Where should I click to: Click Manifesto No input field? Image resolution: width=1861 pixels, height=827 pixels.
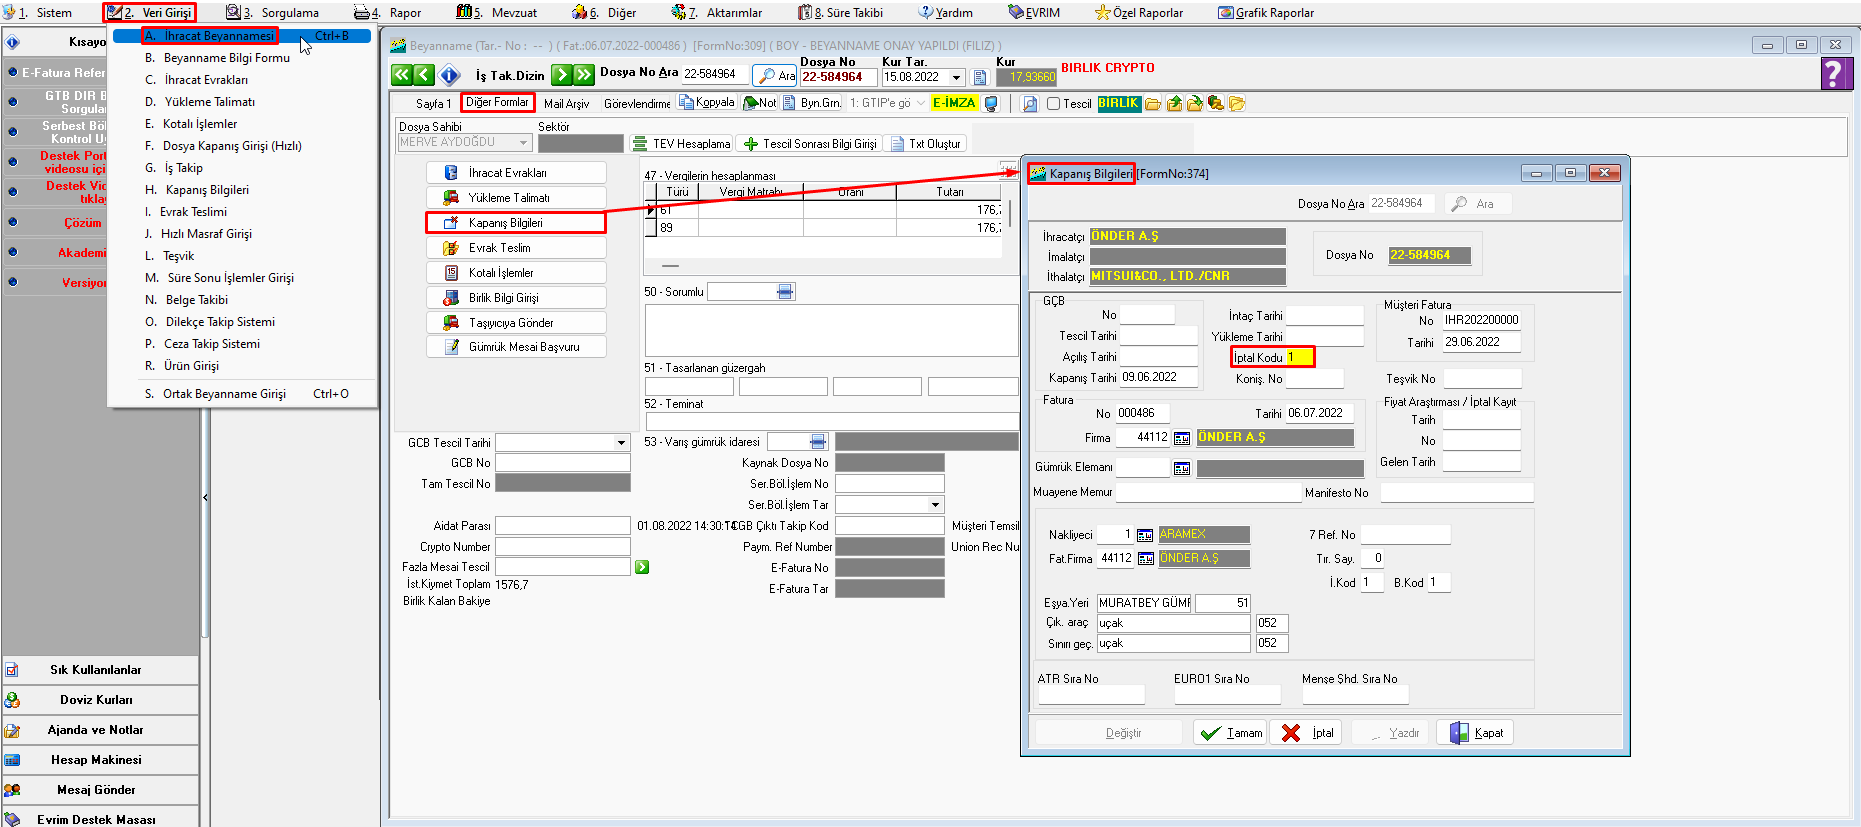coord(1457,493)
